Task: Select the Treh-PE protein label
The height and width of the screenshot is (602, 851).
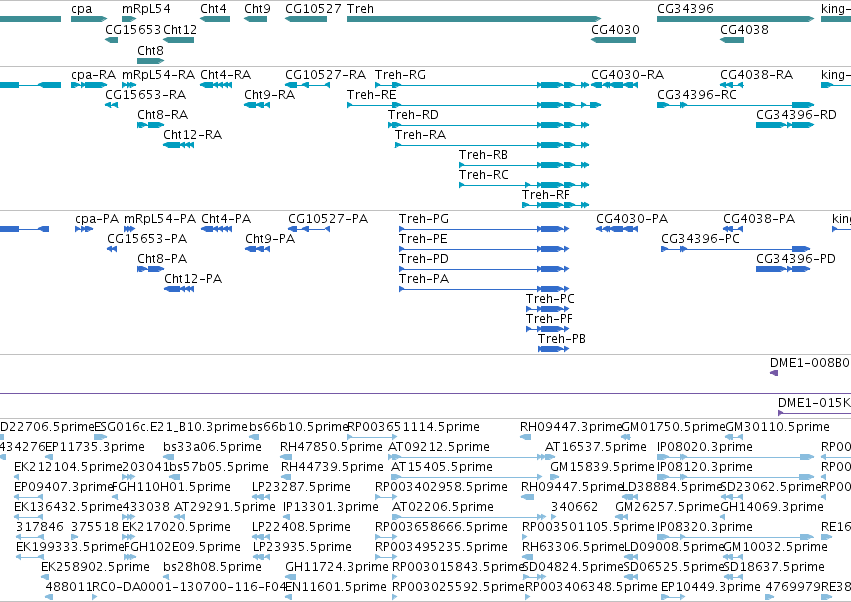Action: (x=423, y=239)
